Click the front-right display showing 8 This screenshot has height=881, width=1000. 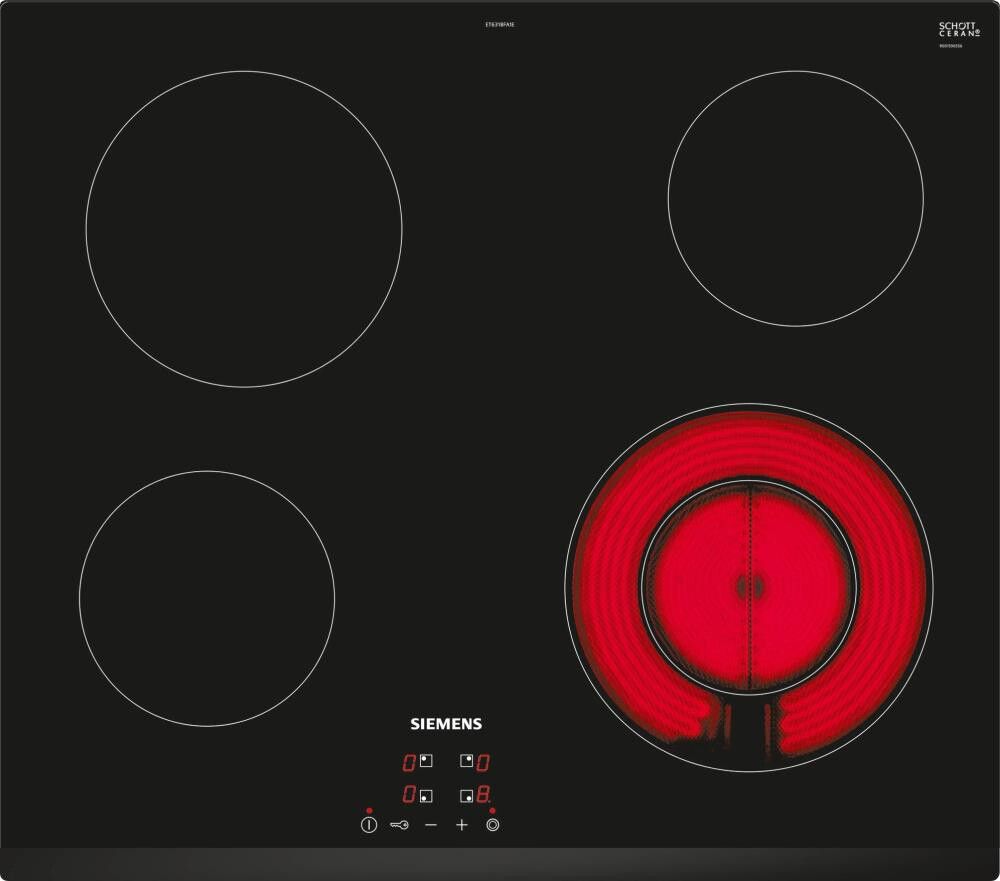click(483, 796)
